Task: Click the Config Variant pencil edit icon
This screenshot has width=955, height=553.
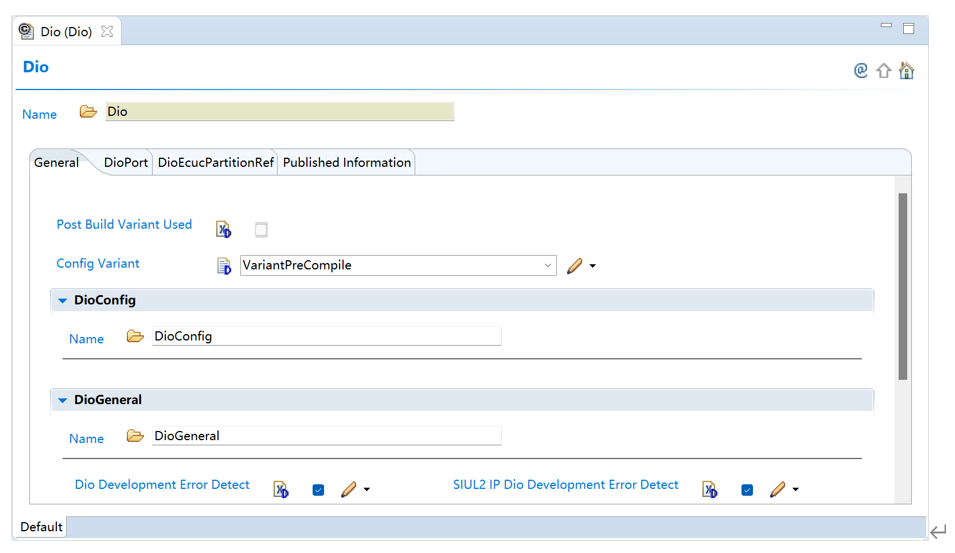Action: (x=575, y=266)
